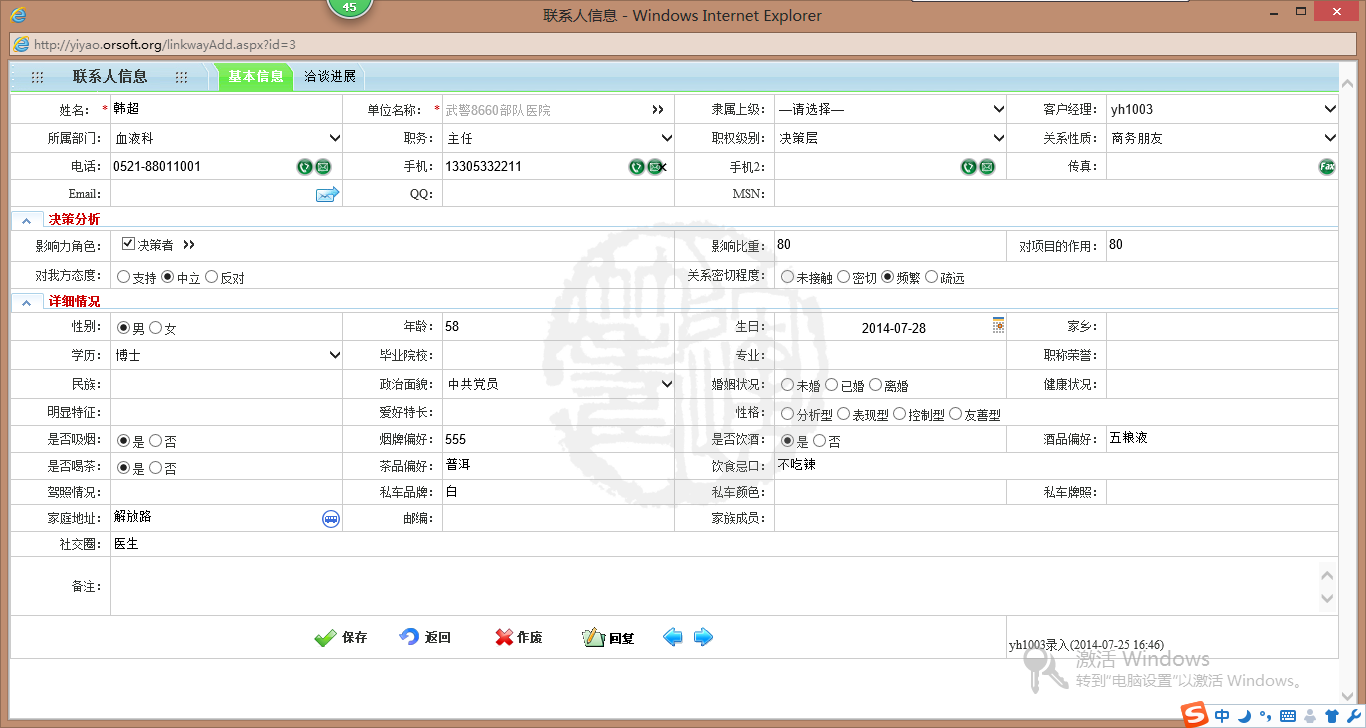Toggle Chinese input mode 中 icon
The image size is (1366, 728).
coord(1223,715)
